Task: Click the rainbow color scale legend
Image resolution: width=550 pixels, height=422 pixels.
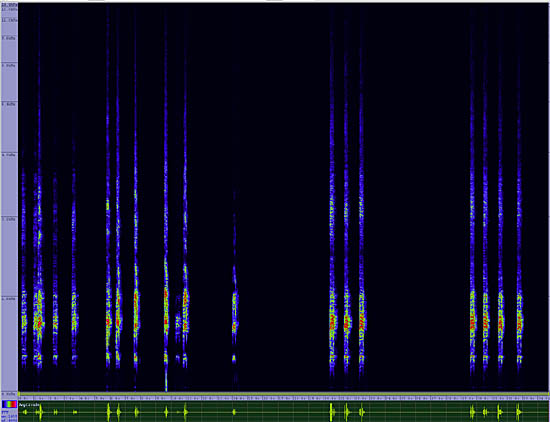Action: coord(9,404)
